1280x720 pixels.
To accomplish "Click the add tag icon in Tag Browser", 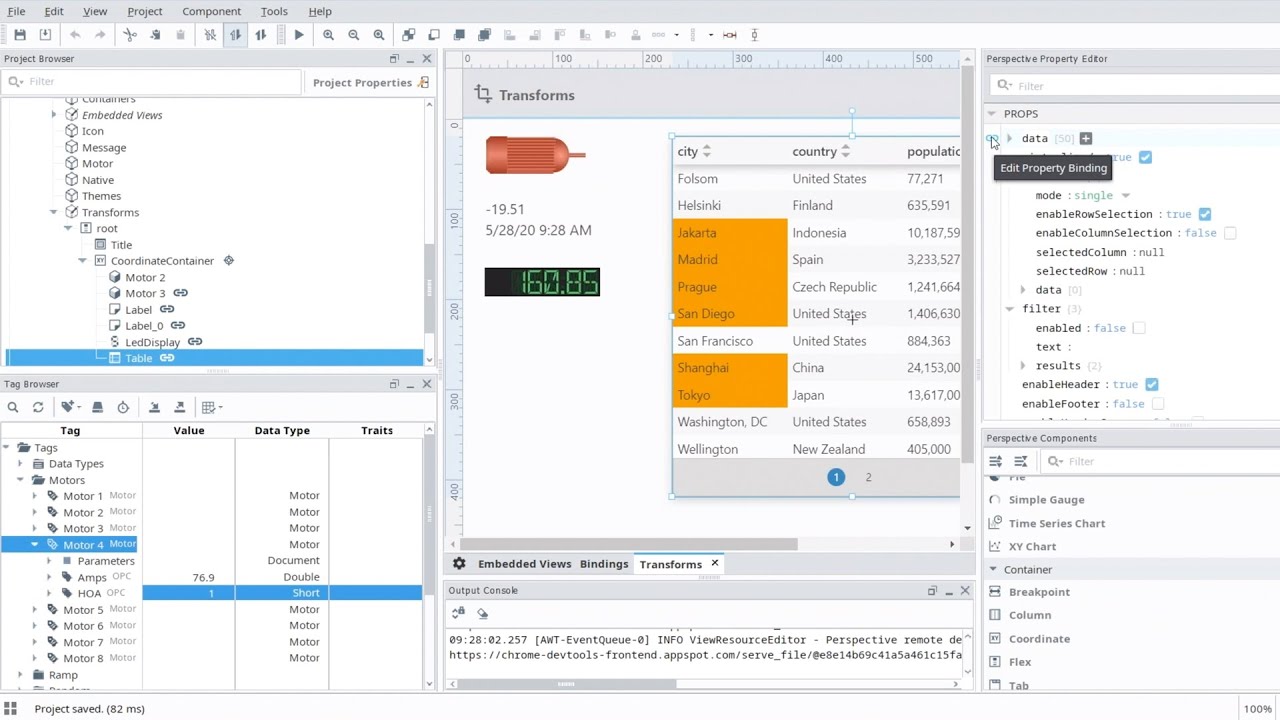I will click(x=68, y=407).
